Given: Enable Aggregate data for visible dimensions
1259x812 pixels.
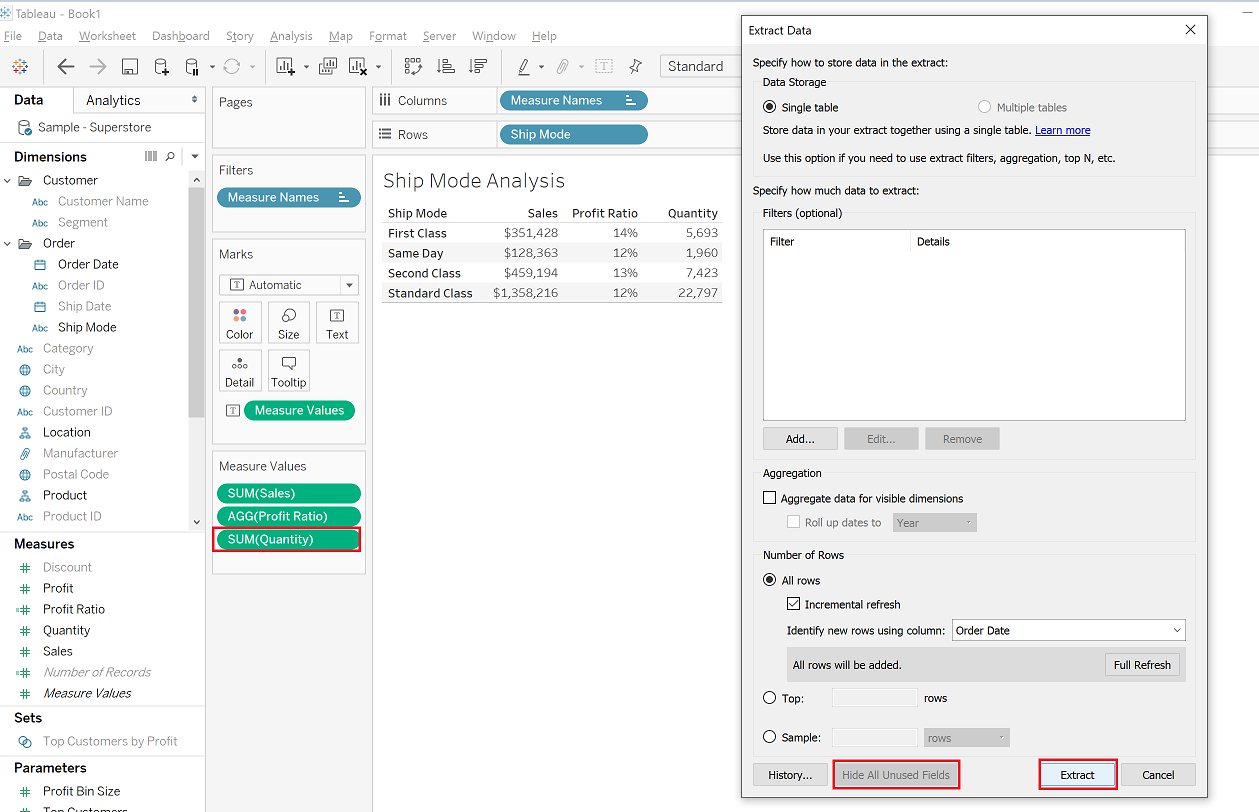Looking at the screenshot, I should (x=769, y=498).
